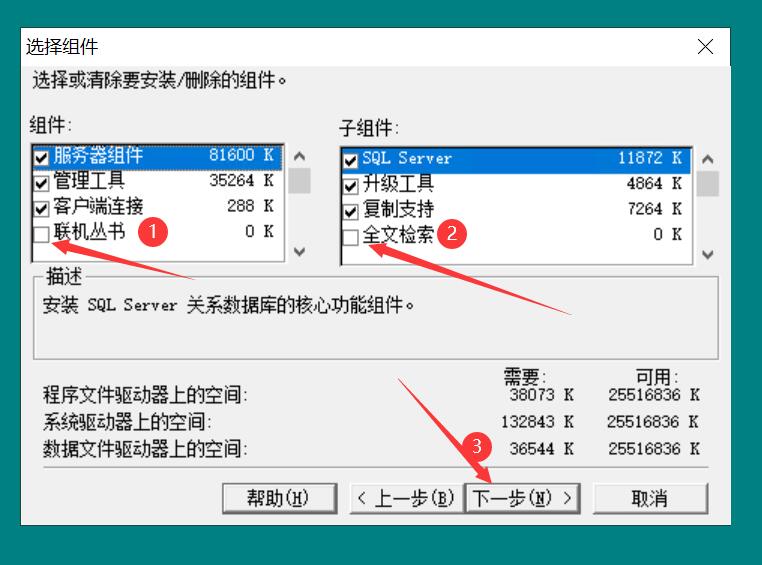Screen dimensions: 762x565
Task: Click the 81600 K size value
Action: coord(242,155)
